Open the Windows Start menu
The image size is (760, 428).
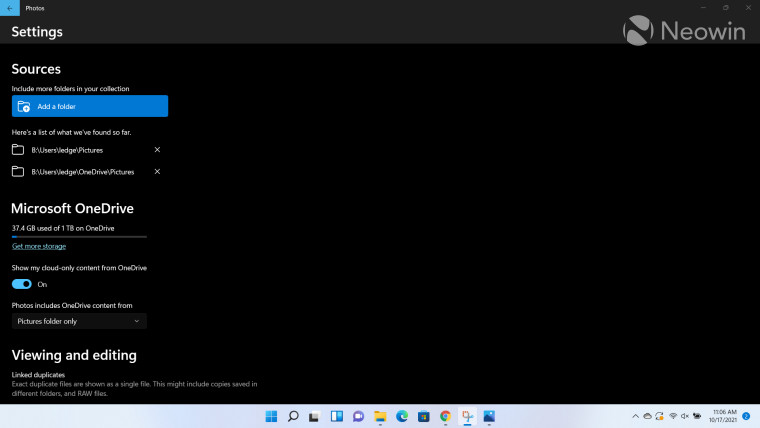pos(271,416)
